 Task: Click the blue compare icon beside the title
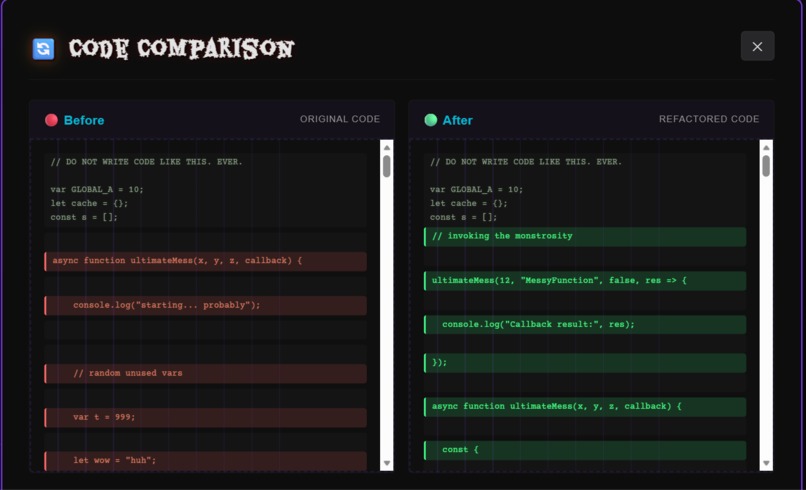[x=43, y=49]
